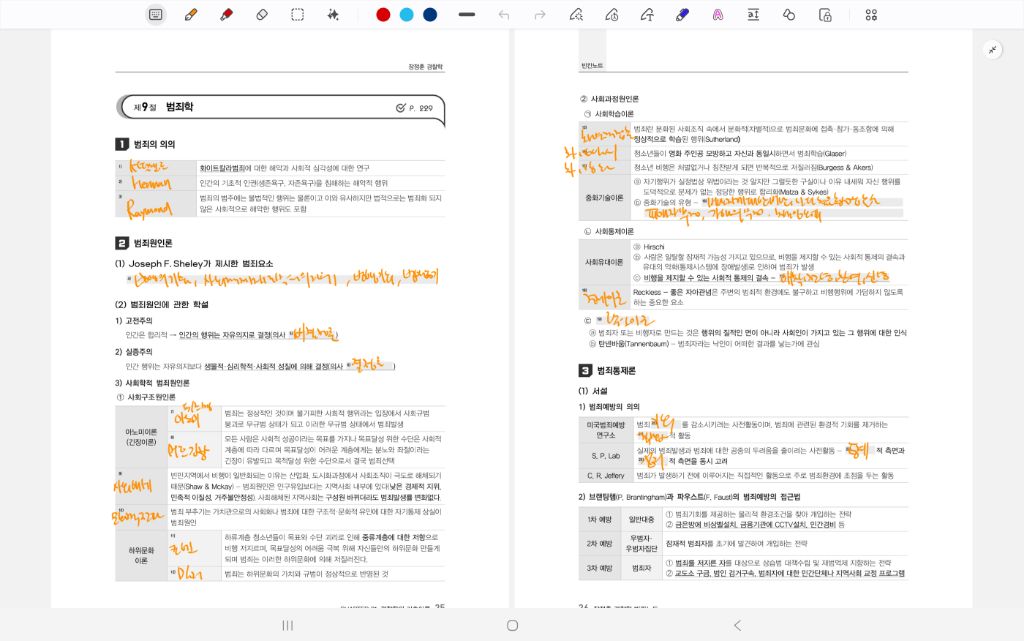The image size is (1024, 641).
Task: Open the four-dot more options menu
Action: coord(871,14)
